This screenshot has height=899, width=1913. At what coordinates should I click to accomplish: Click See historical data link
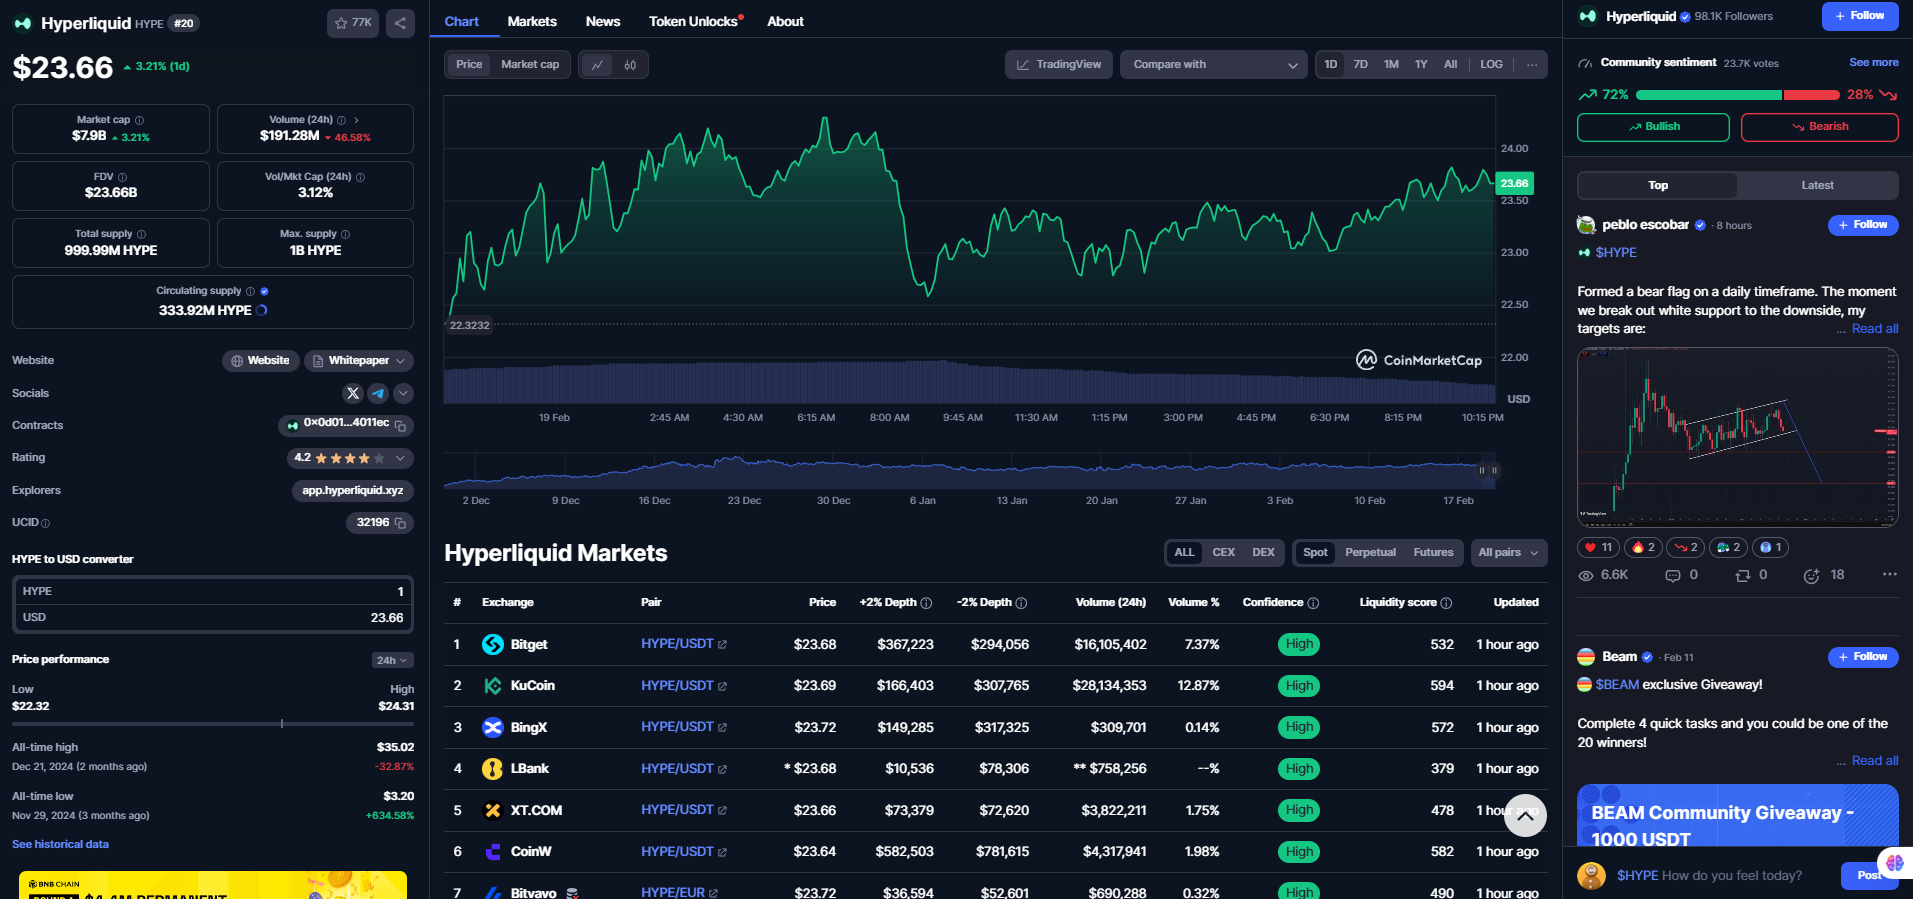click(60, 845)
